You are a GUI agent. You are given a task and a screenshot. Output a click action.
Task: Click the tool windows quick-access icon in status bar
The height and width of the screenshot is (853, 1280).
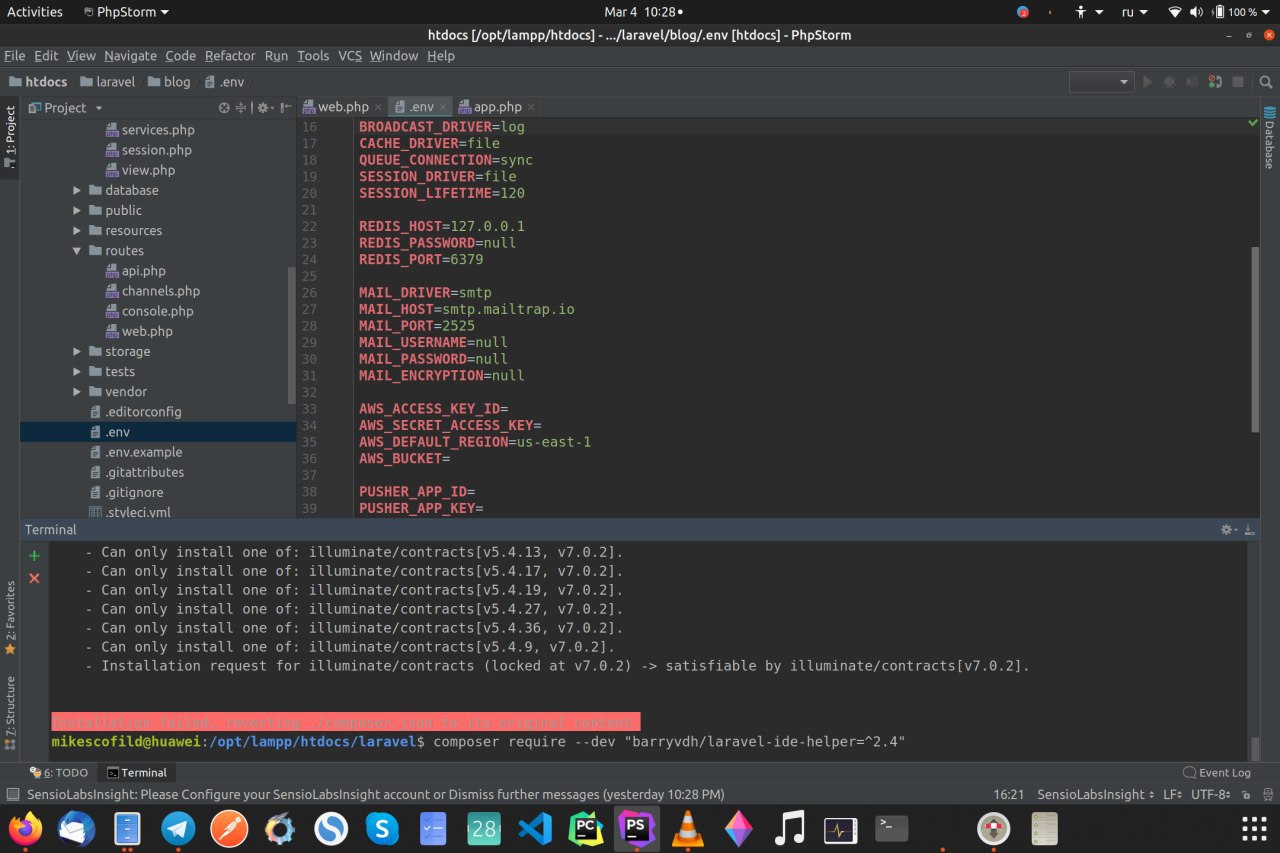[12, 794]
